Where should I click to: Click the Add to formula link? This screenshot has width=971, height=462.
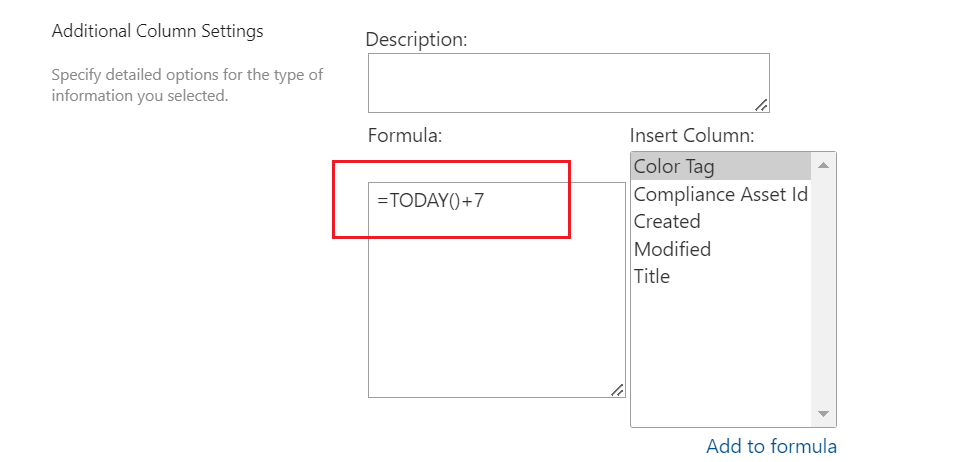(771, 446)
